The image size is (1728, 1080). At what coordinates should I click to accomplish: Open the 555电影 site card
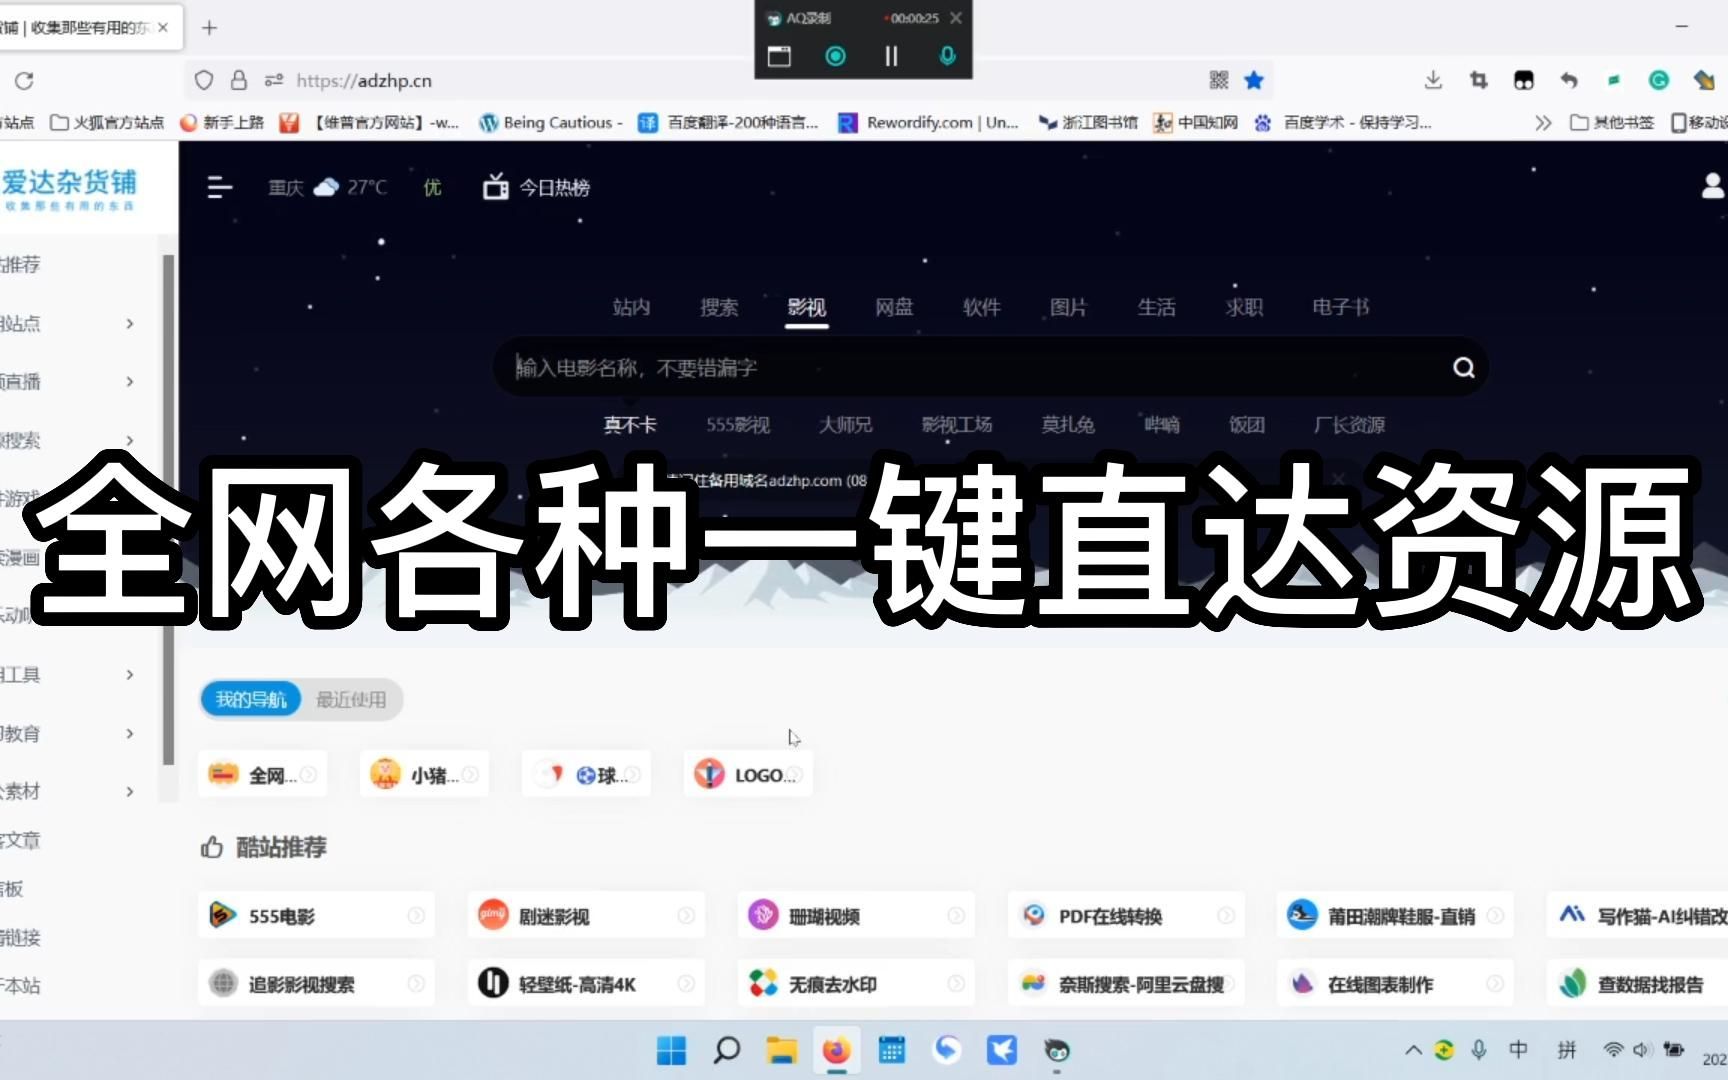point(316,916)
